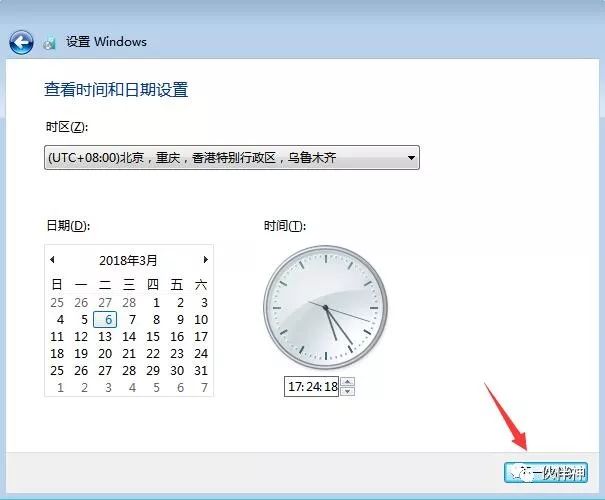This screenshot has height=500, width=605.
Task: Select March 4 in the calendar
Action: 60,319
